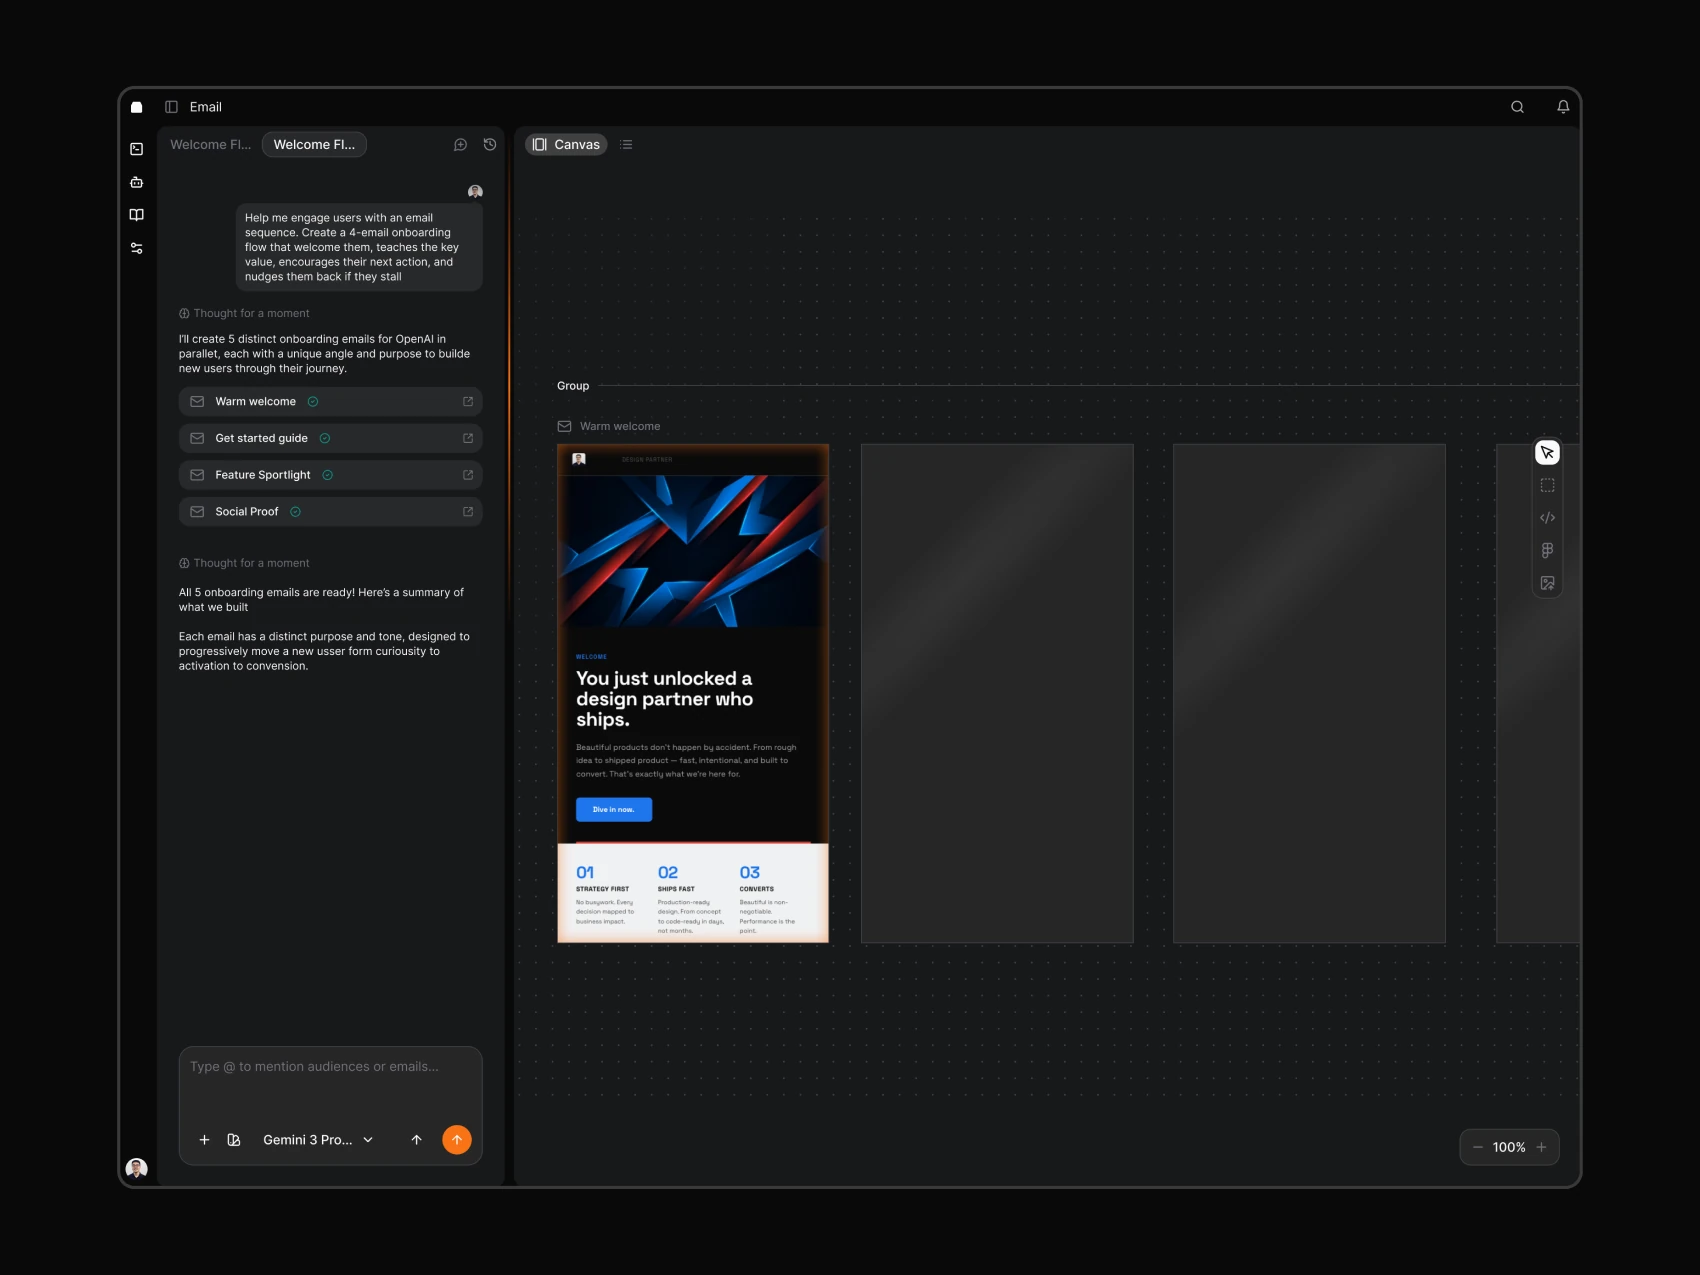
Task: Open the terminal icon in left sidebar
Action: [x=137, y=149]
